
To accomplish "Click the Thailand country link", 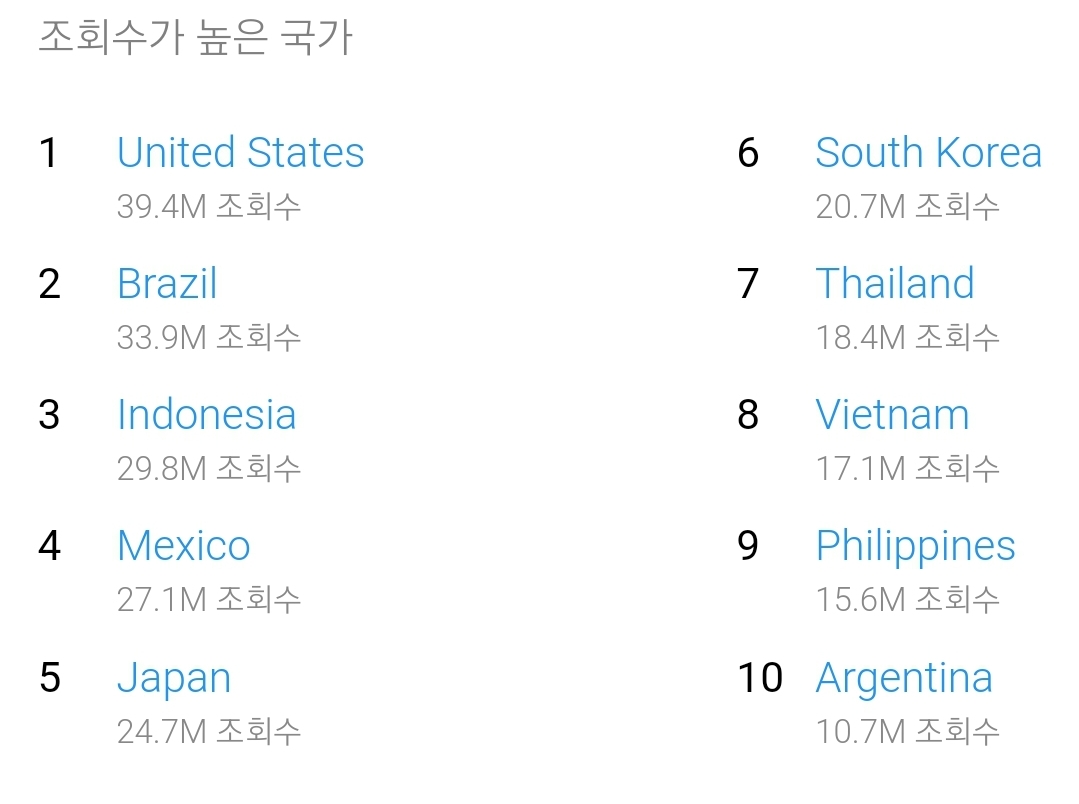I will click(894, 284).
